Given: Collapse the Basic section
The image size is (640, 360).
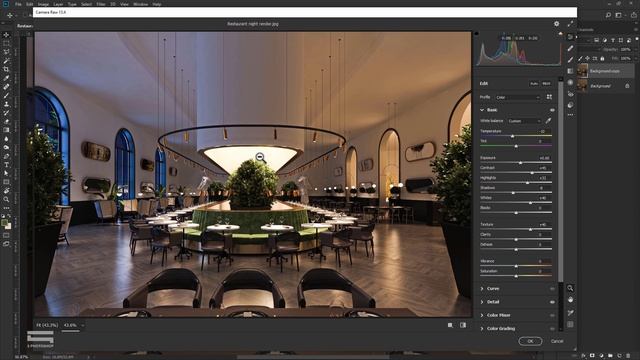Looking at the screenshot, I should click(482, 110).
